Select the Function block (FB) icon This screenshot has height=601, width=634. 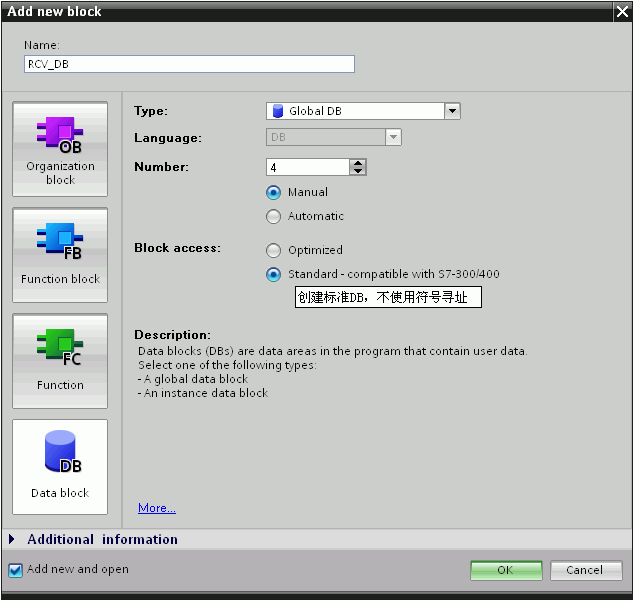60,255
